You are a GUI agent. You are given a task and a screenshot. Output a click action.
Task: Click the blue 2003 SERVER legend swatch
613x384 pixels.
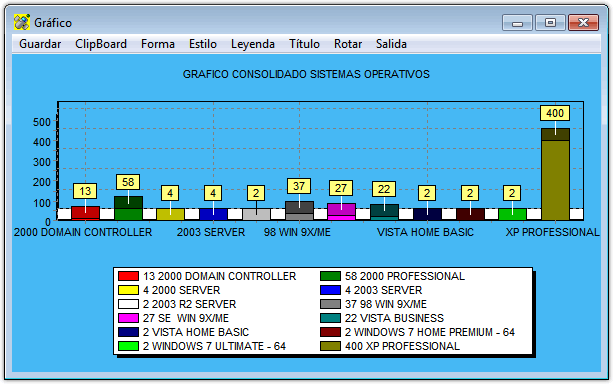click(330, 290)
